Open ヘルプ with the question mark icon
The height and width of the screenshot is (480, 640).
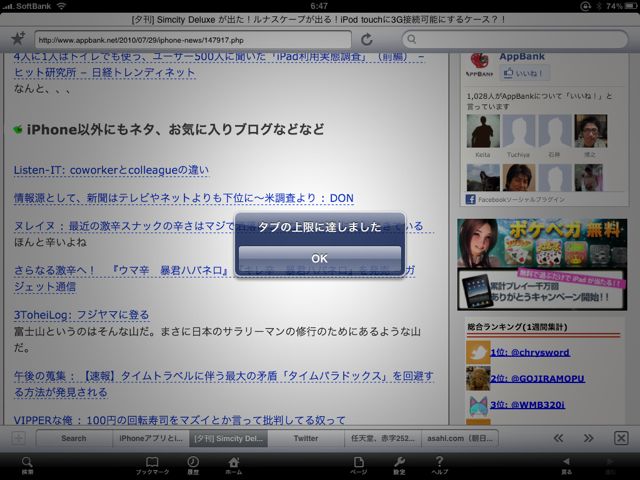[x=440, y=465]
